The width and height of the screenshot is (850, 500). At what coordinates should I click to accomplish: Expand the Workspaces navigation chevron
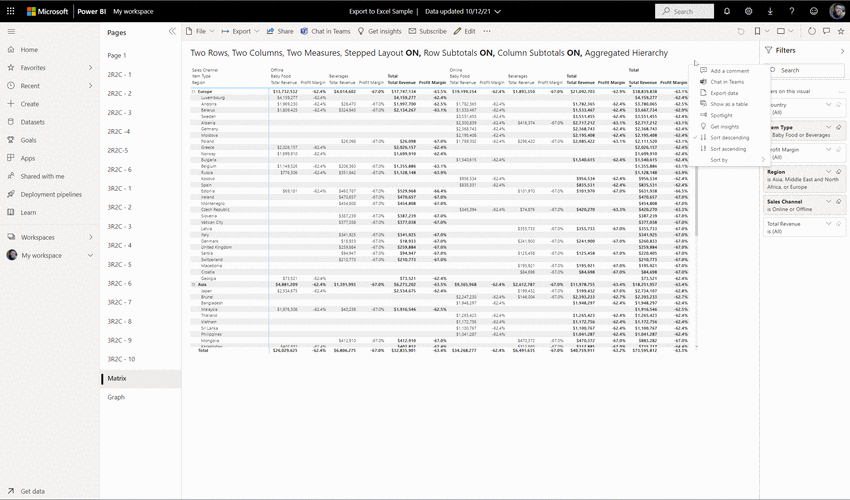[x=91, y=237]
